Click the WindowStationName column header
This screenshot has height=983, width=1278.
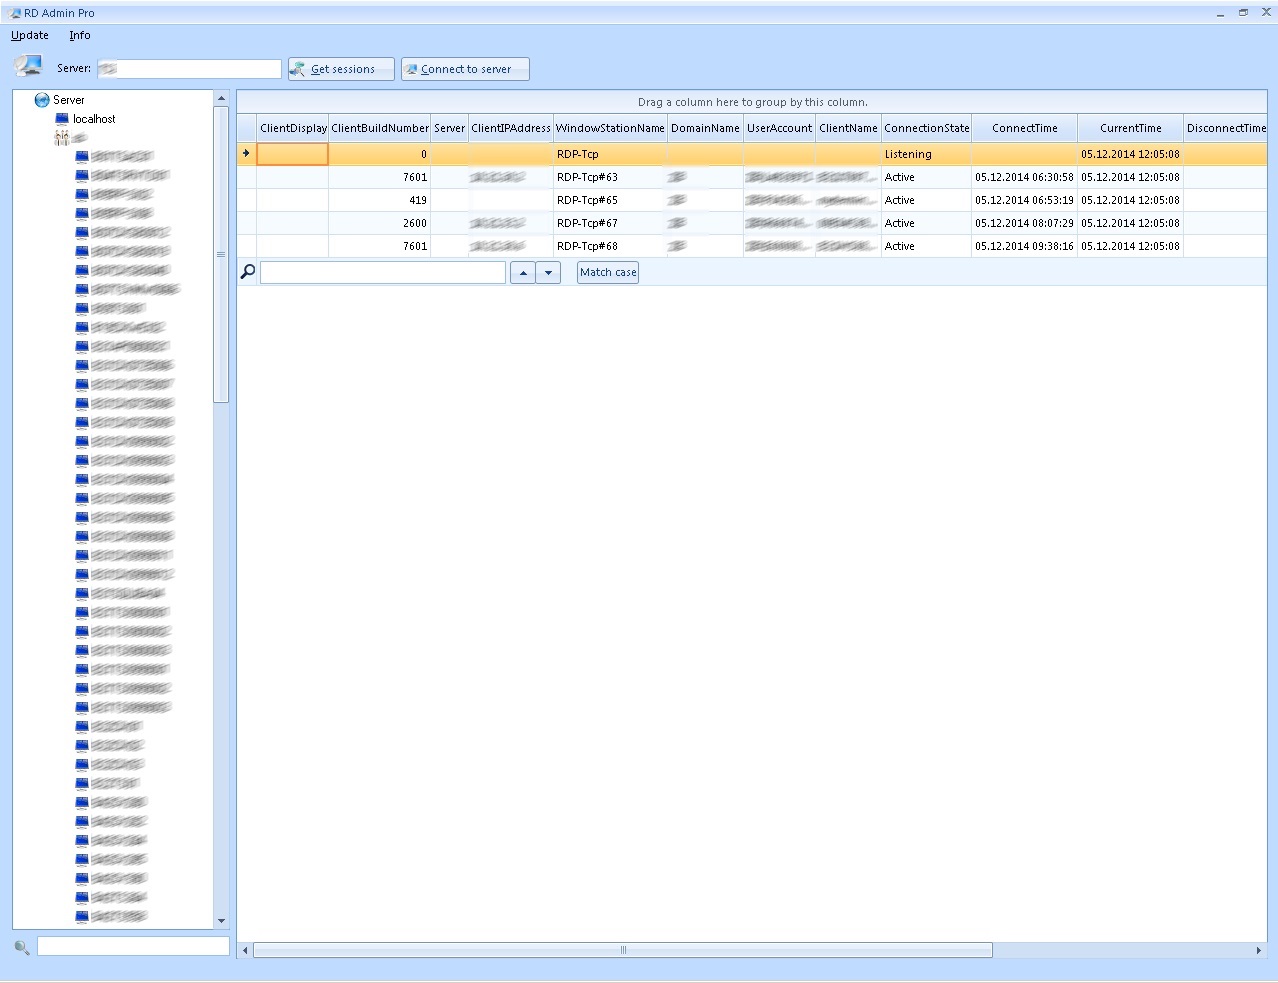[610, 128]
